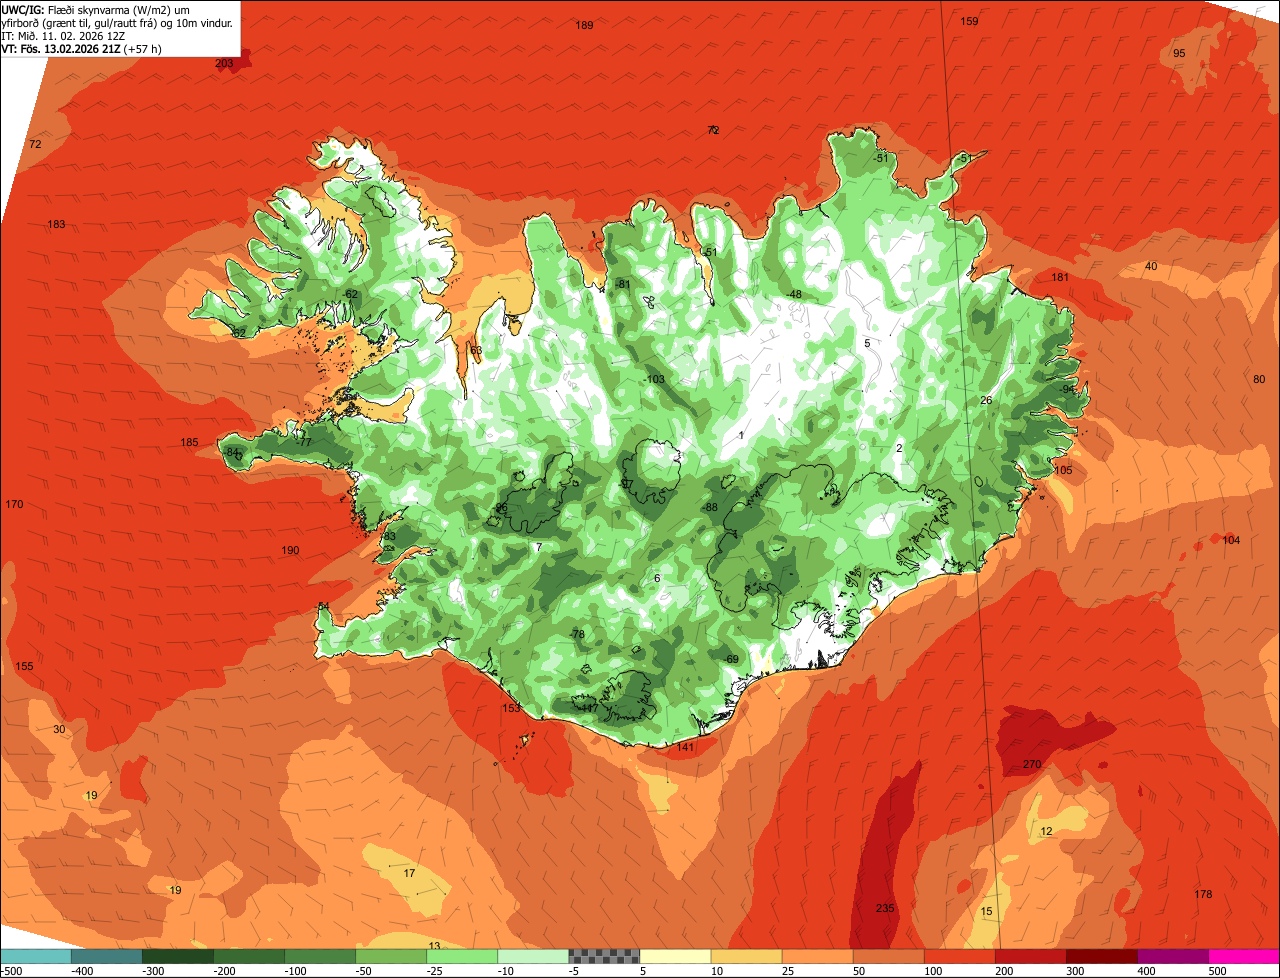Click the value 12 on the southeast yellow patch
Viewport: 1280px width, 978px height.
[x=1046, y=831]
